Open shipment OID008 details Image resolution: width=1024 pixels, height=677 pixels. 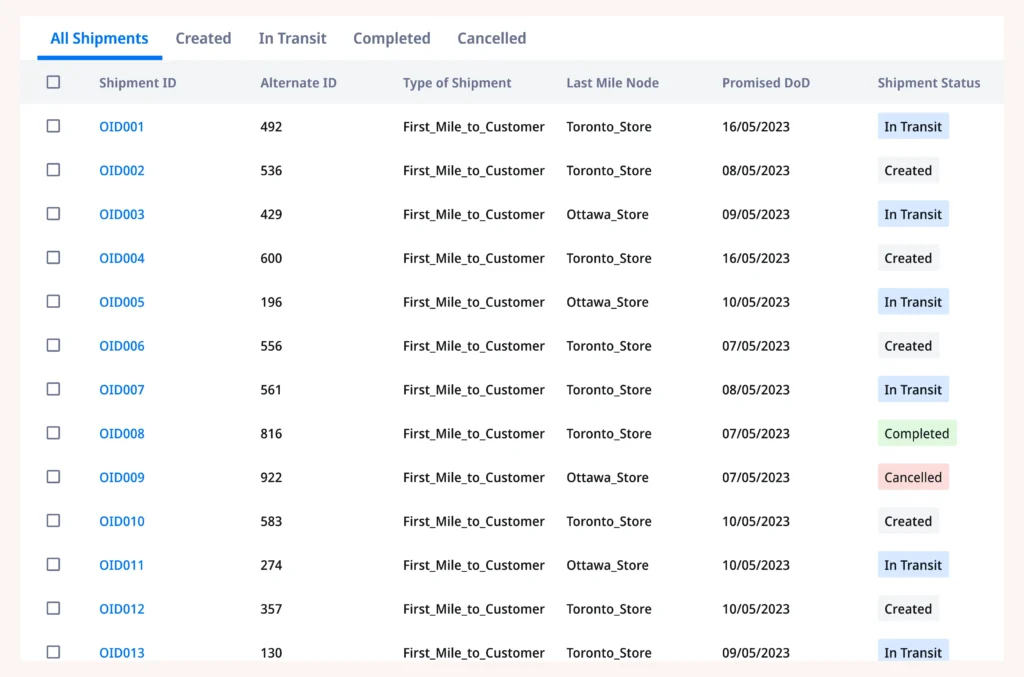121,433
